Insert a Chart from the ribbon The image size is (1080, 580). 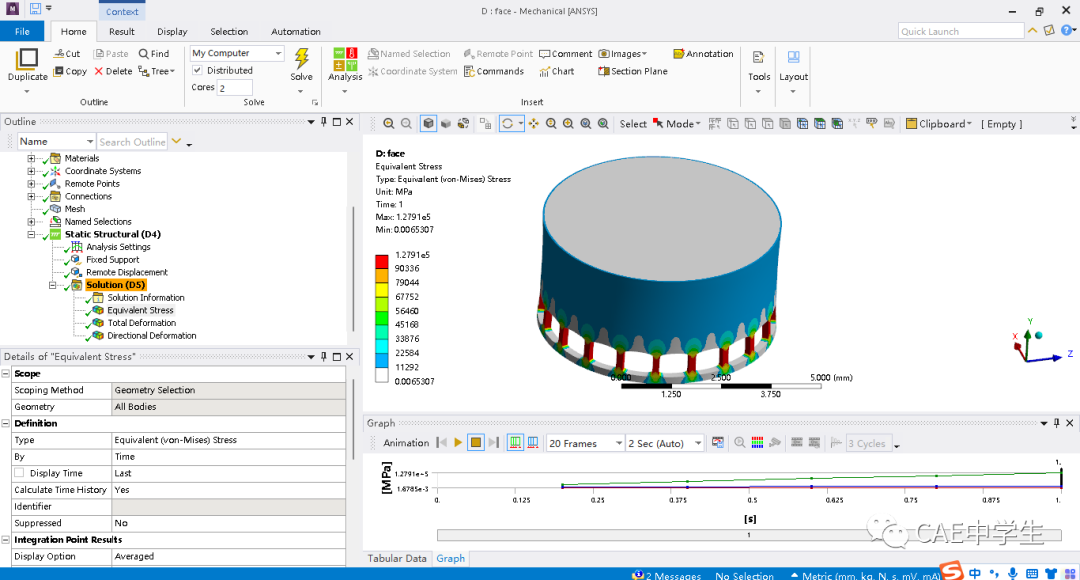[557, 71]
